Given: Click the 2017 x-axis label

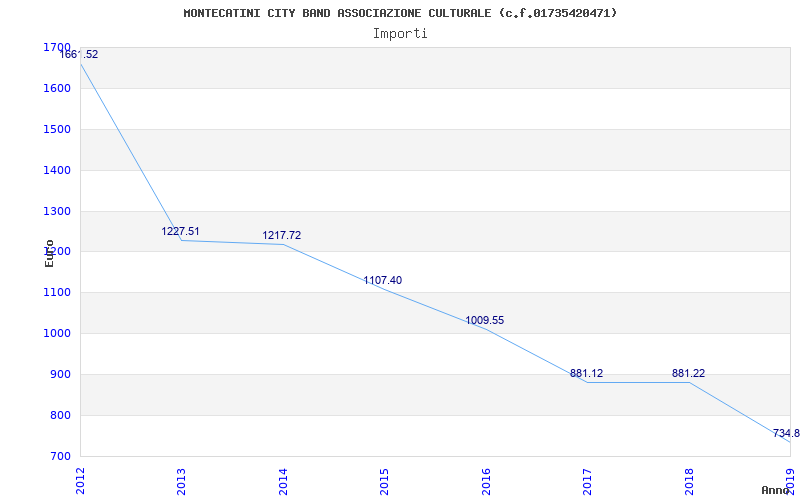Looking at the screenshot, I should coord(587,481).
